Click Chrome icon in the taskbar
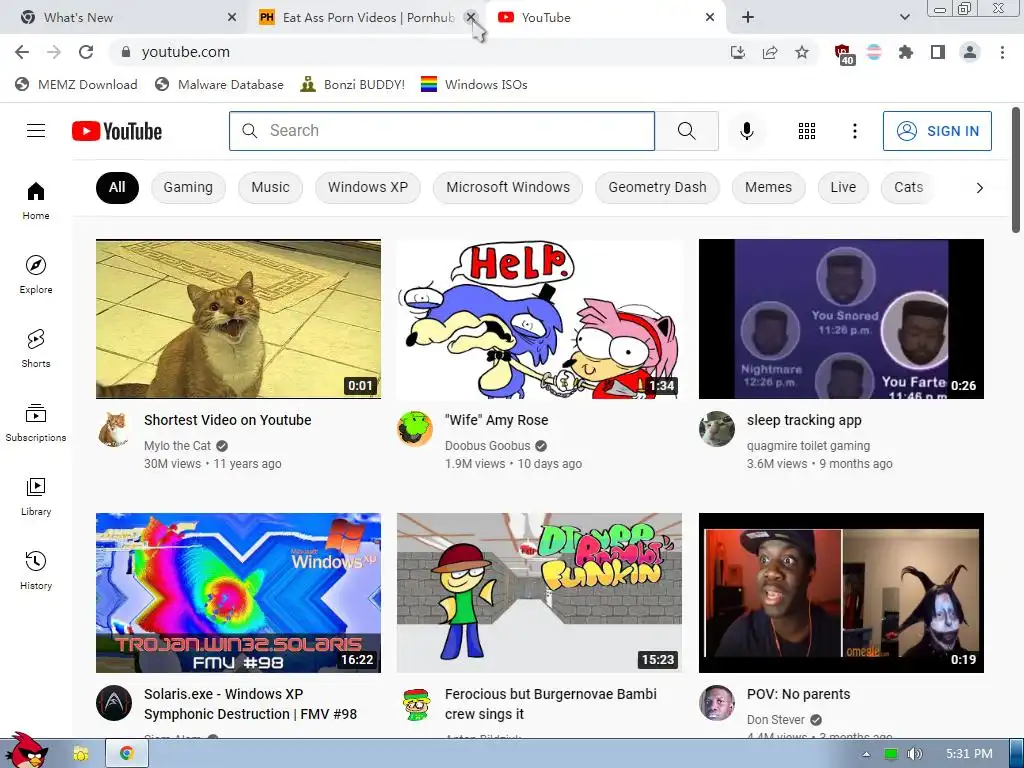 tap(127, 754)
